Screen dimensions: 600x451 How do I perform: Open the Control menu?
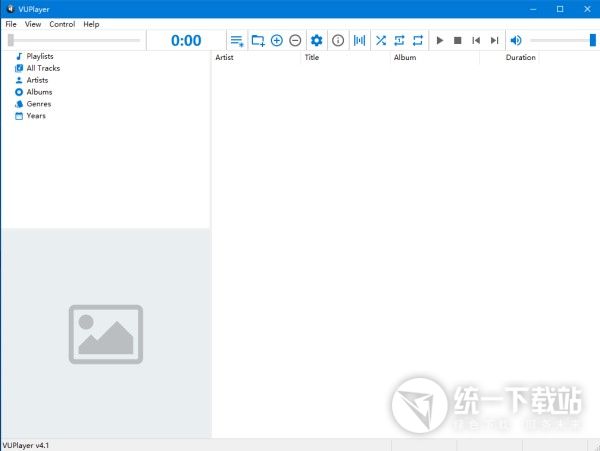62,24
